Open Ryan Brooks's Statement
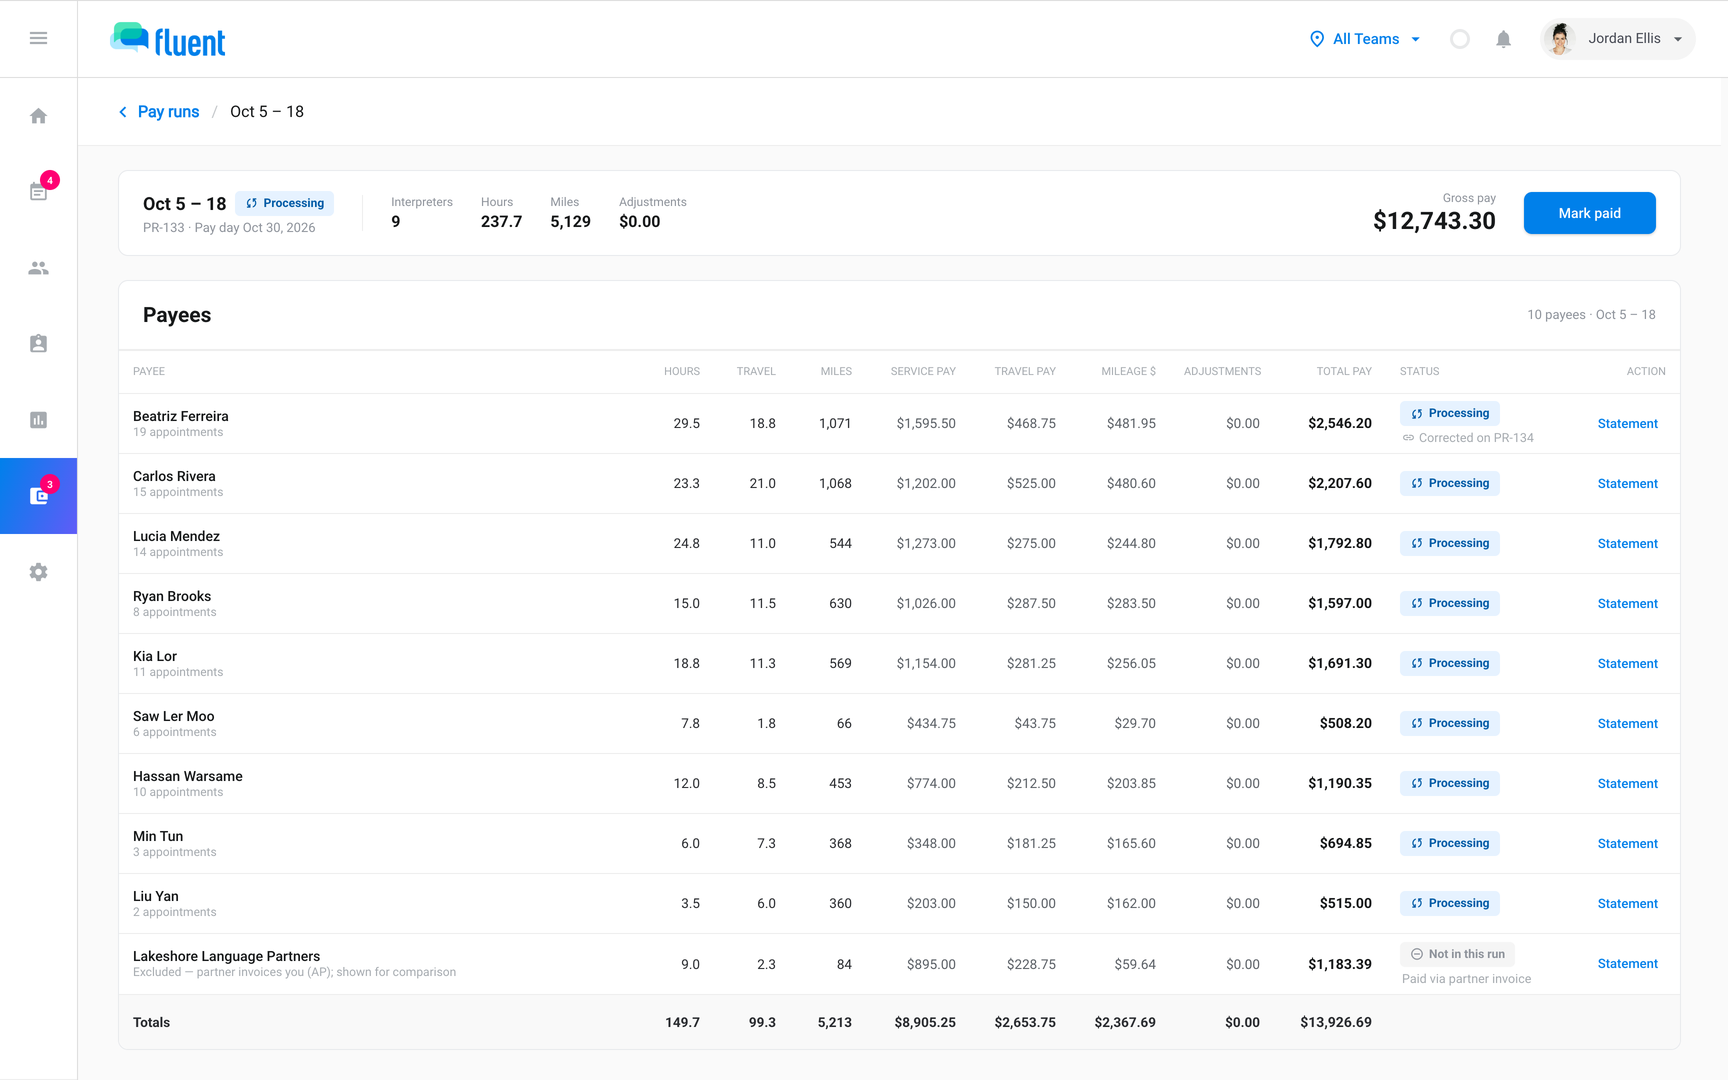 coord(1627,604)
